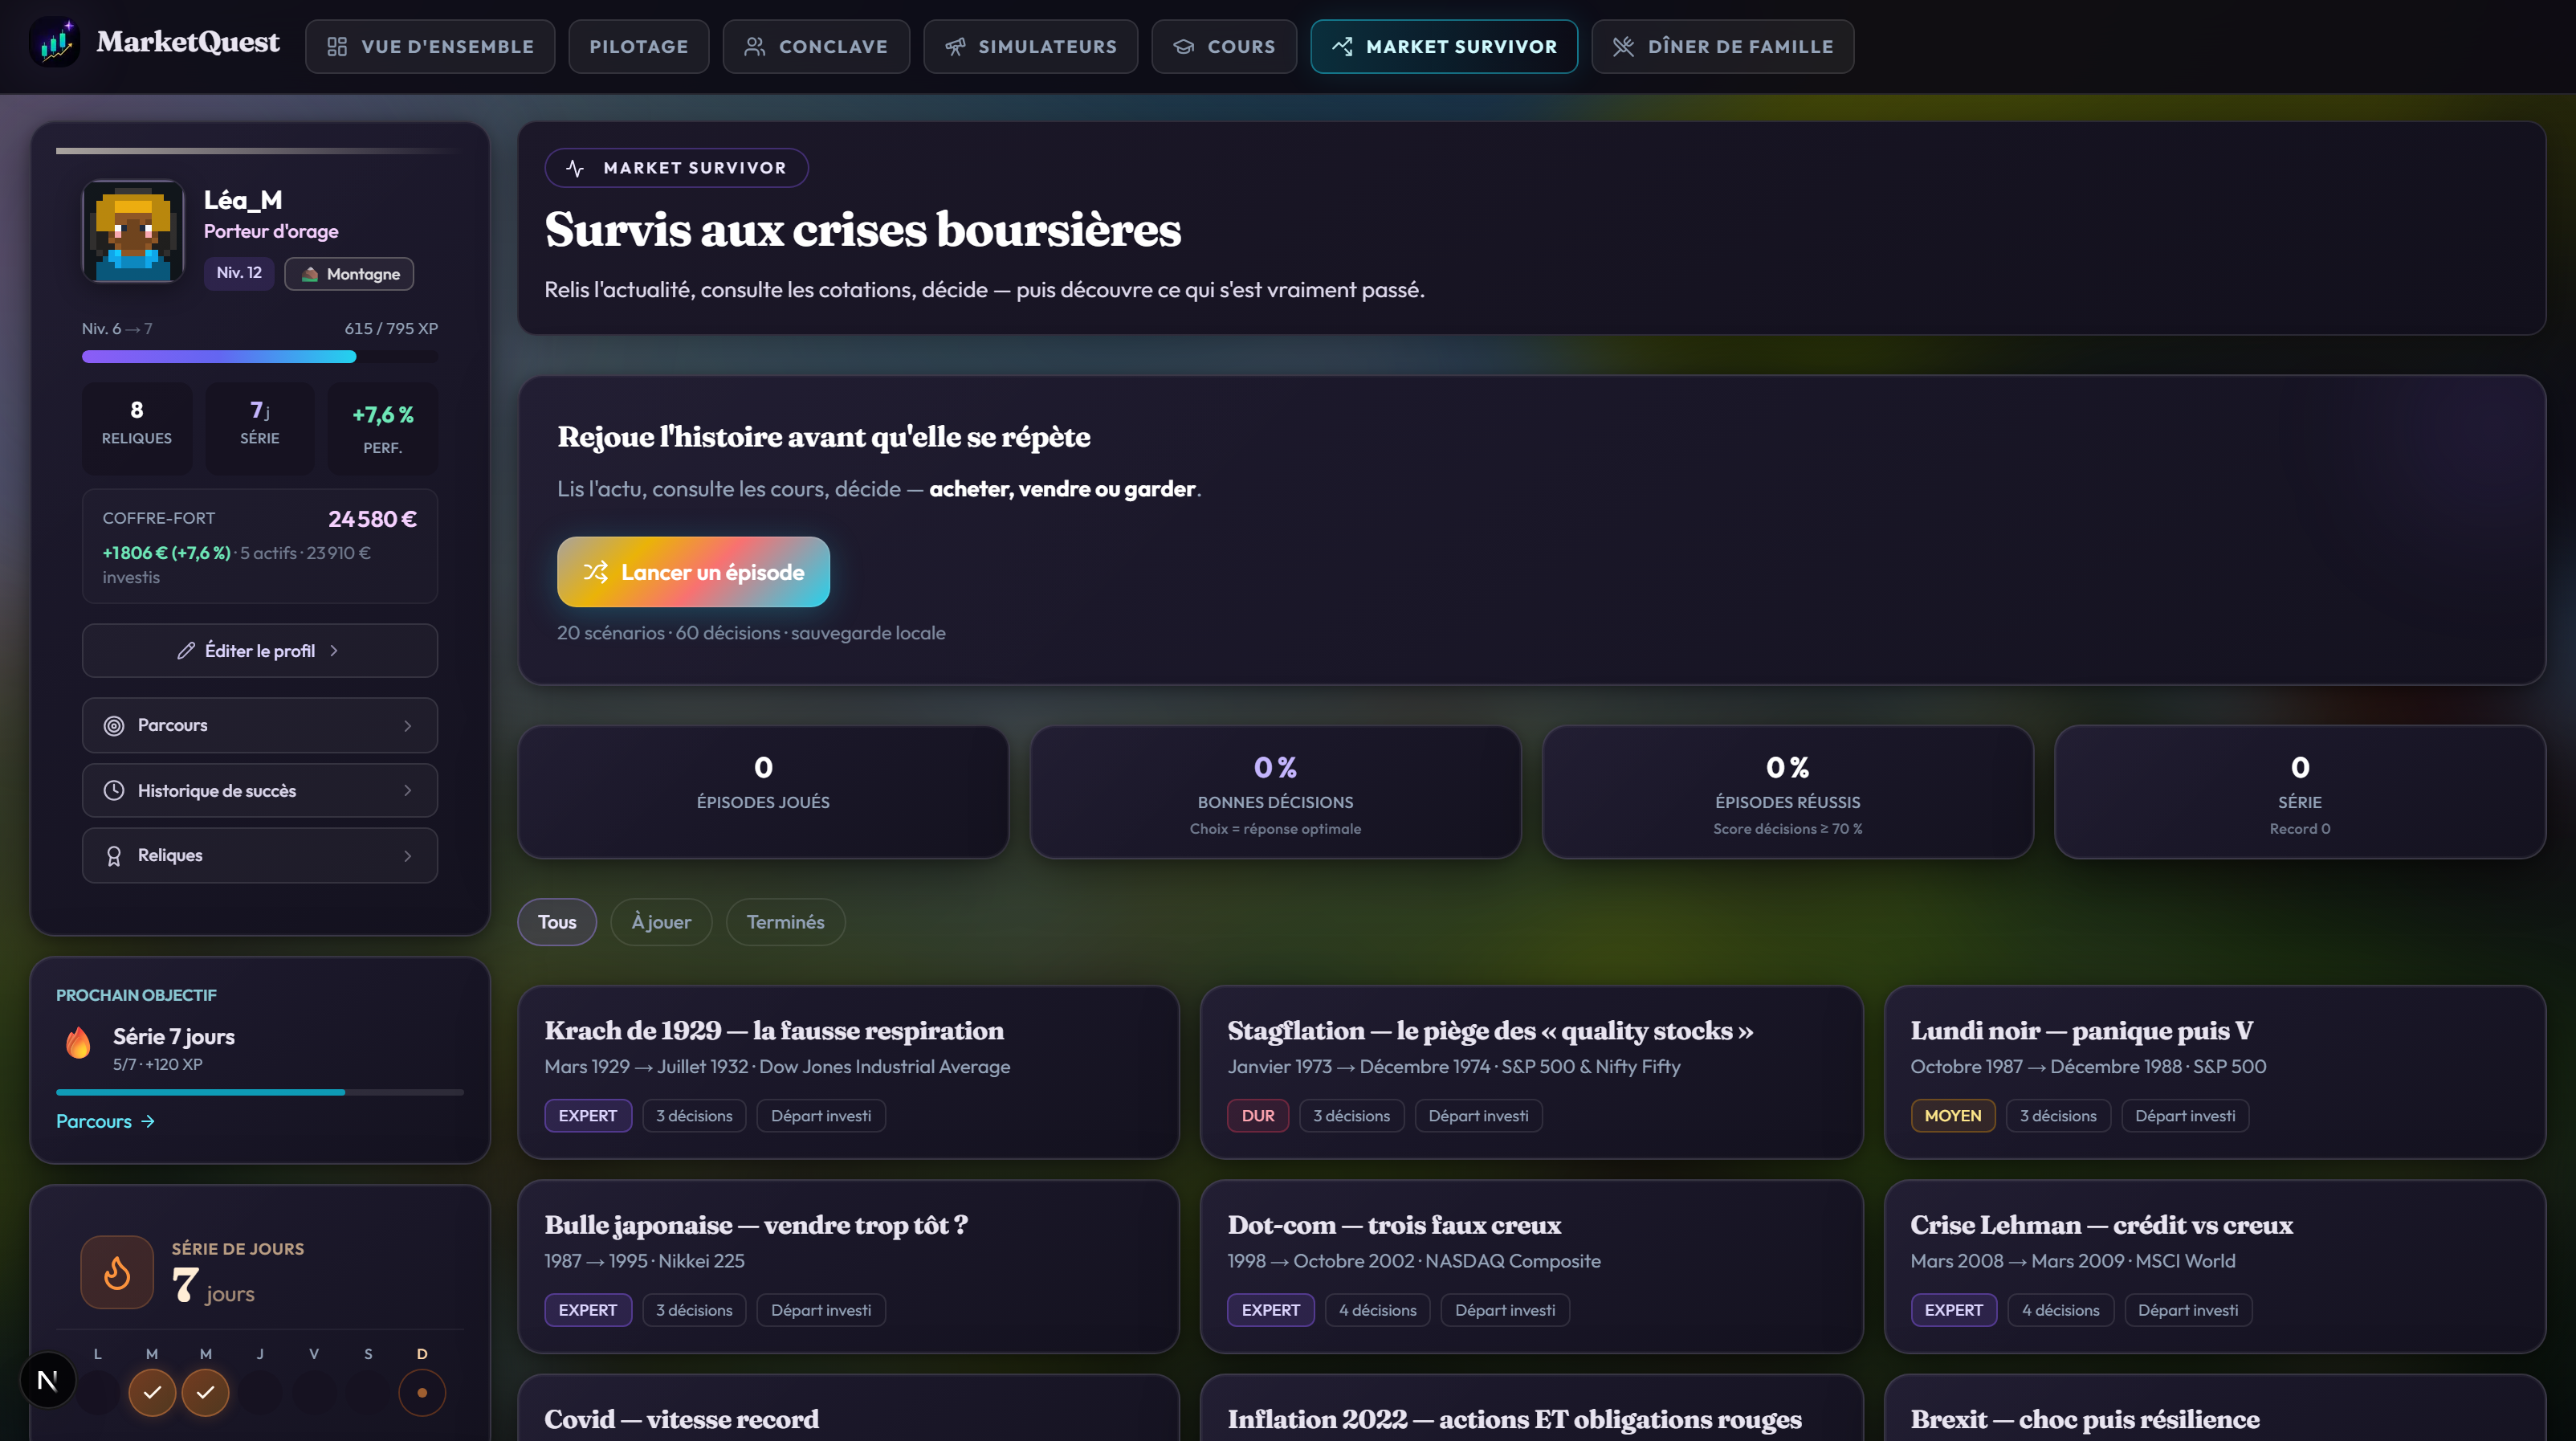
Task: Click the flame icon next to Série 7 jours
Action: 78,1043
